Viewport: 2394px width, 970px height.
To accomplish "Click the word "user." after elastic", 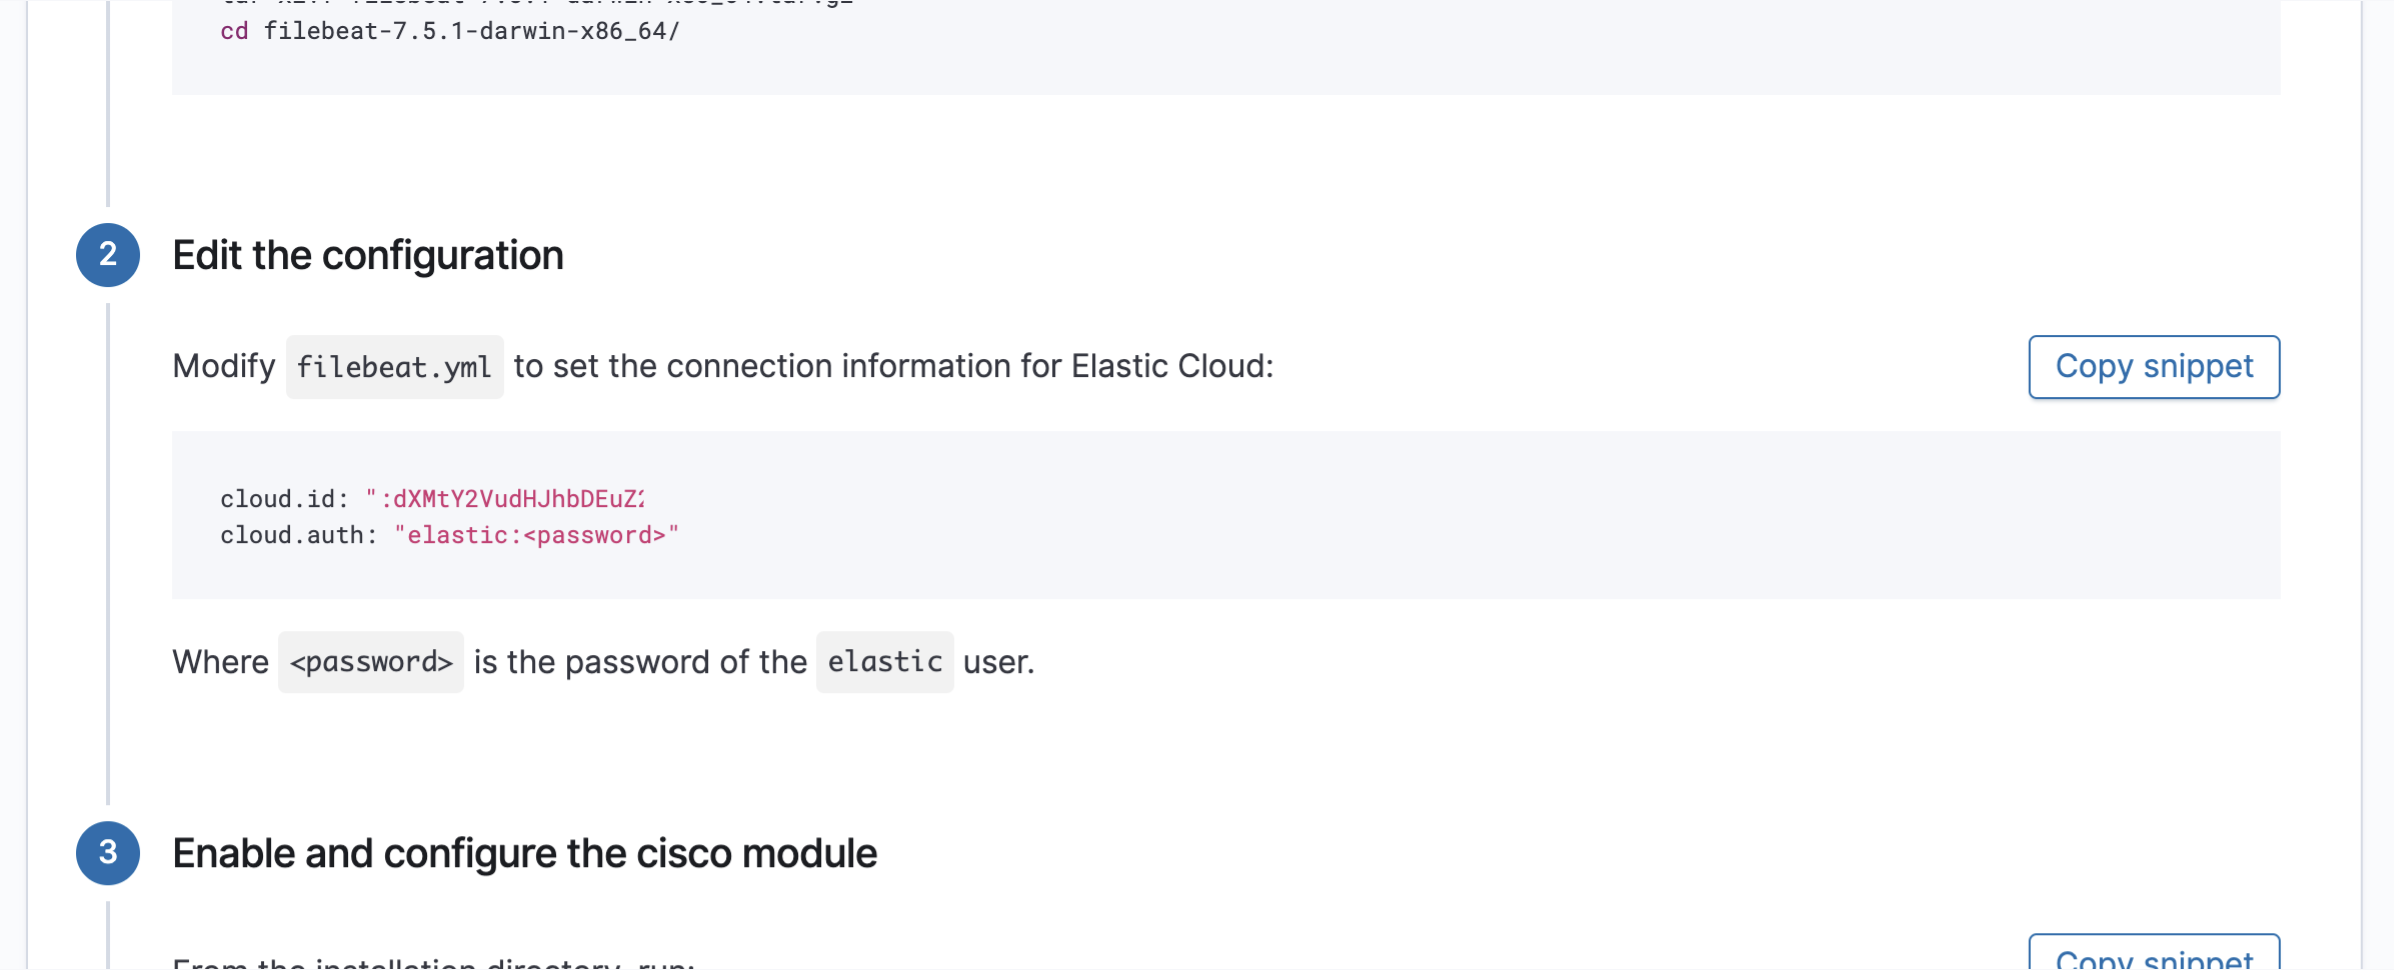I will [998, 662].
